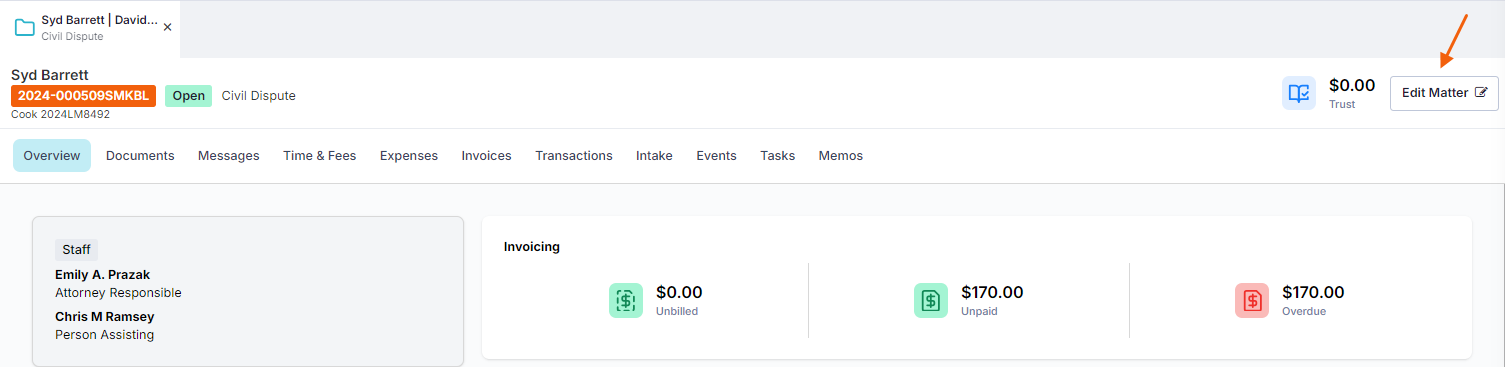Select the Expenses tab

pos(409,156)
